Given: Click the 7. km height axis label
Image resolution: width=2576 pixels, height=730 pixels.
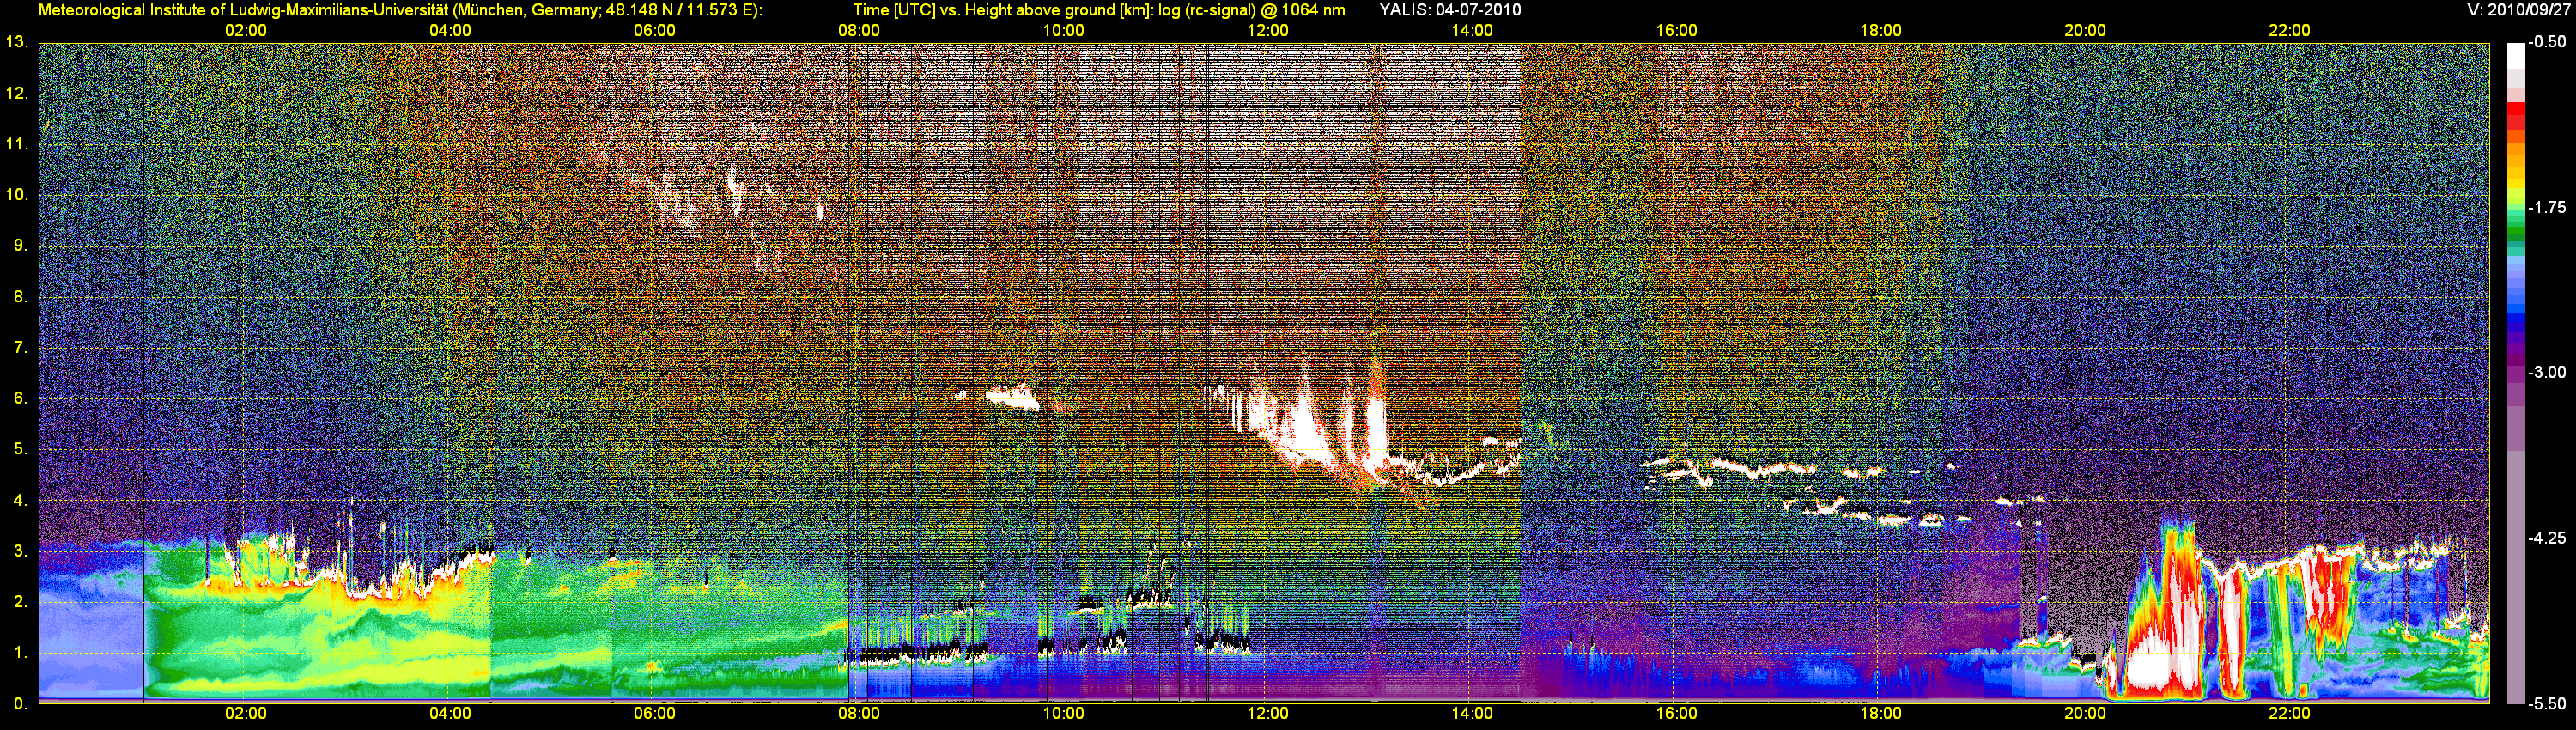Looking at the screenshot, I should pos(20,348).
